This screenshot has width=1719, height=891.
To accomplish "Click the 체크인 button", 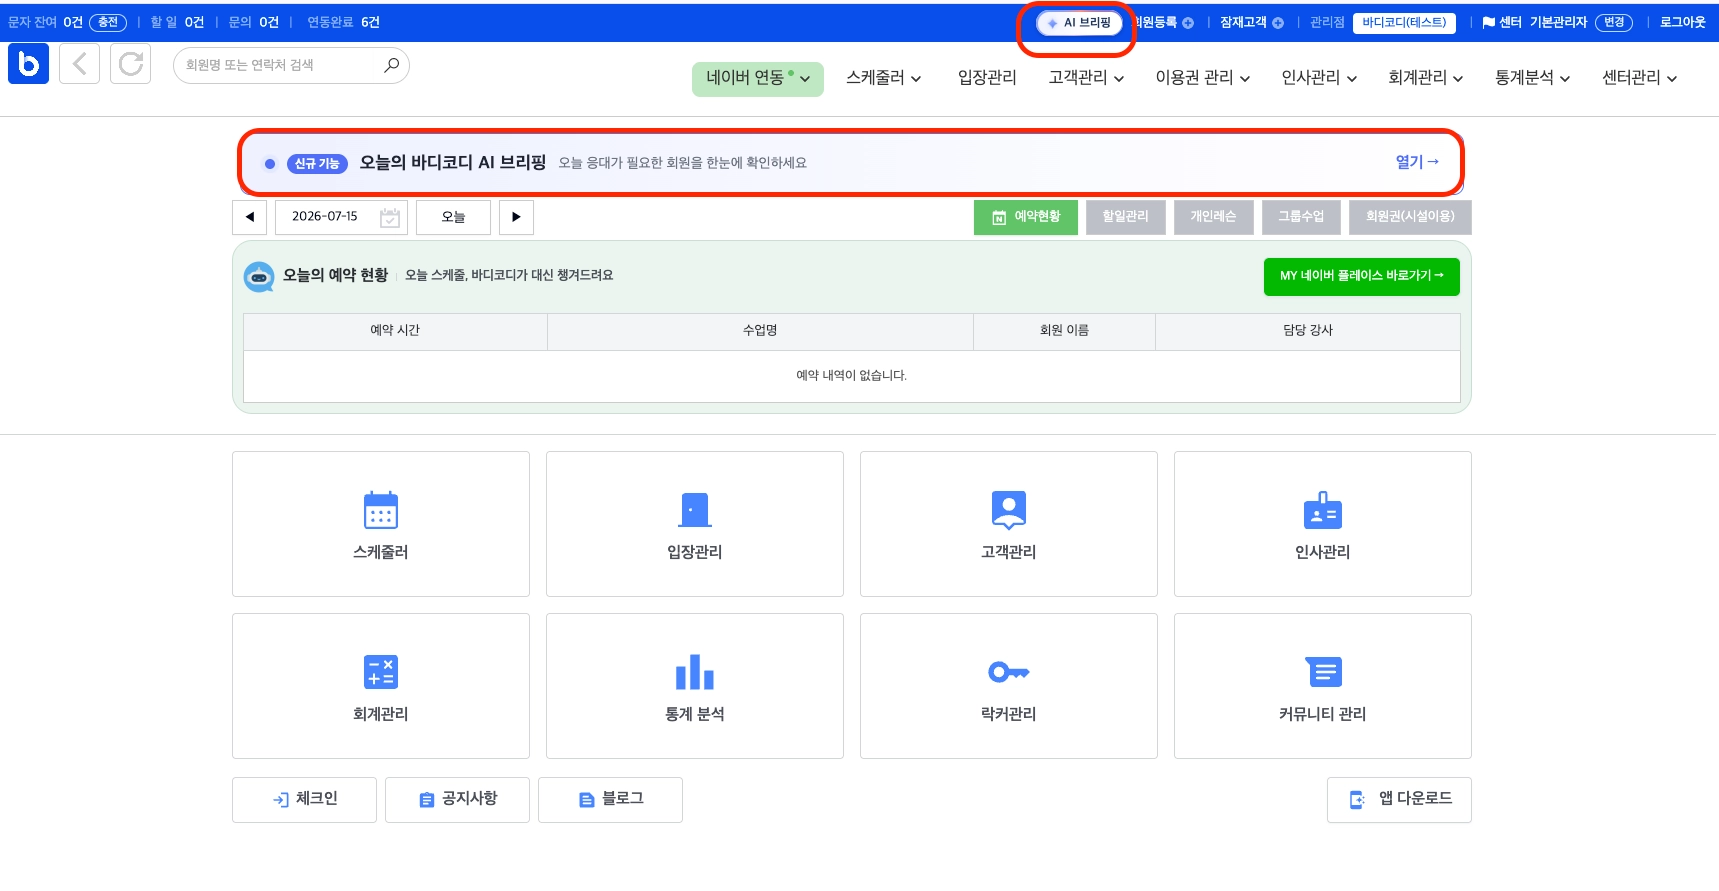I will pos(305,800).
